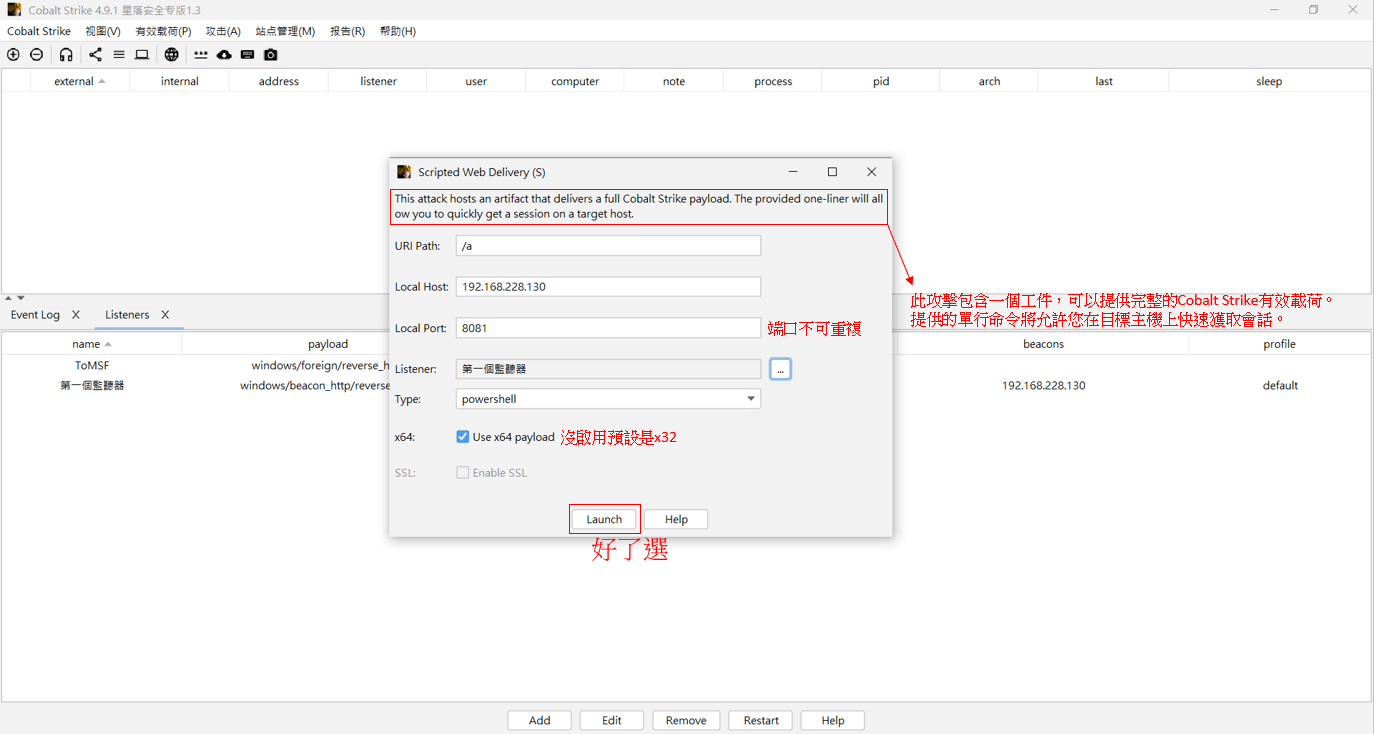This screenshot has height=734, width=1374.
Task: Click the Local Port input field
Action: tap(608, 328)
